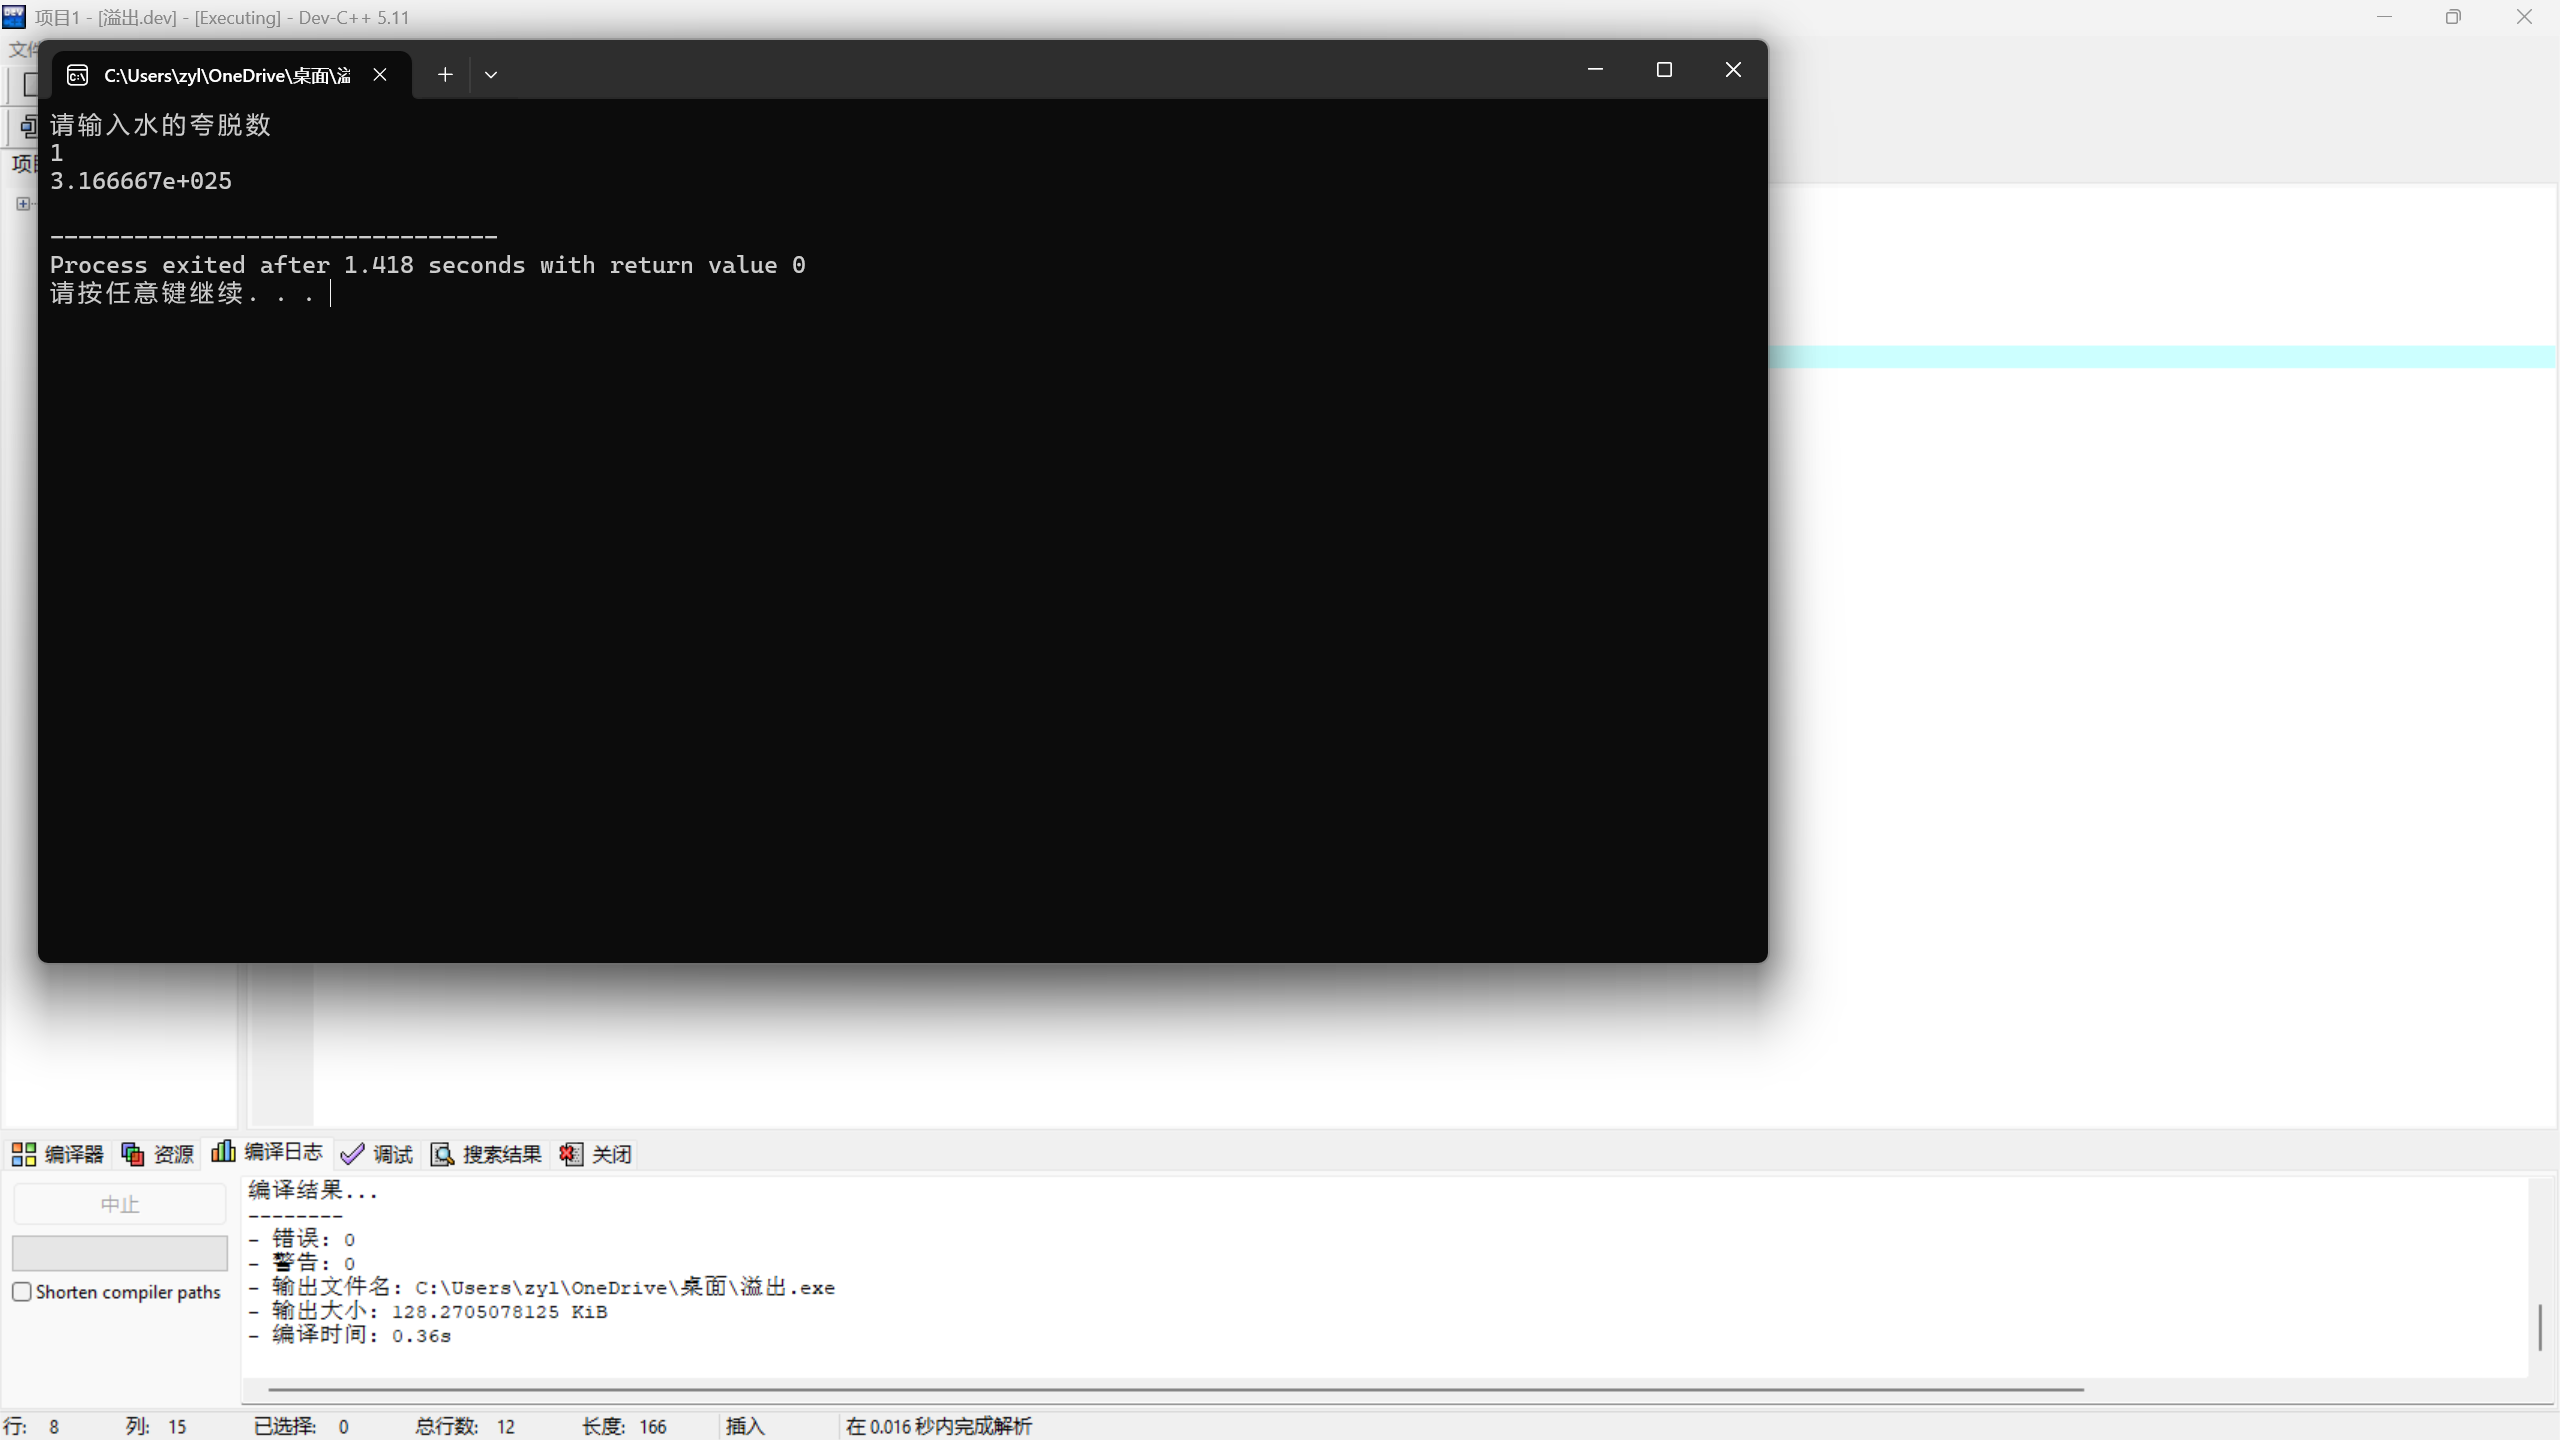Expand the project tree plus node
Image resolution: width=2560 pixels, height=1440 pixels.
point(22,204)
